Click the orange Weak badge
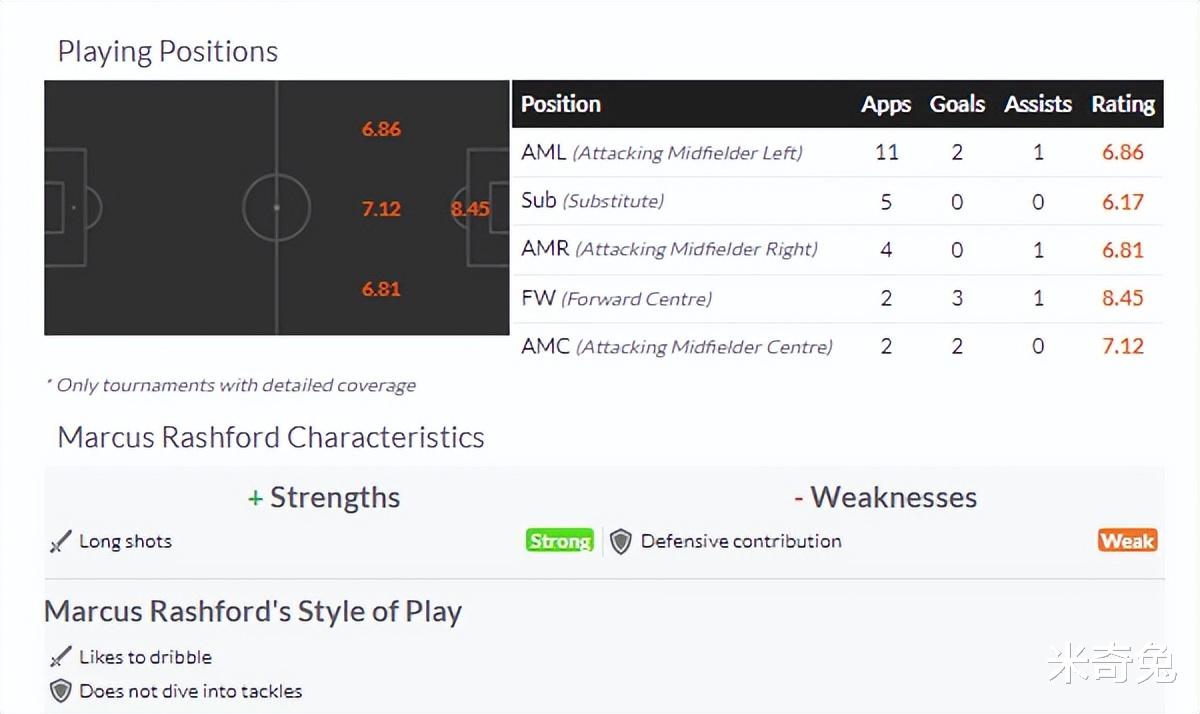 pos(1127,541)
